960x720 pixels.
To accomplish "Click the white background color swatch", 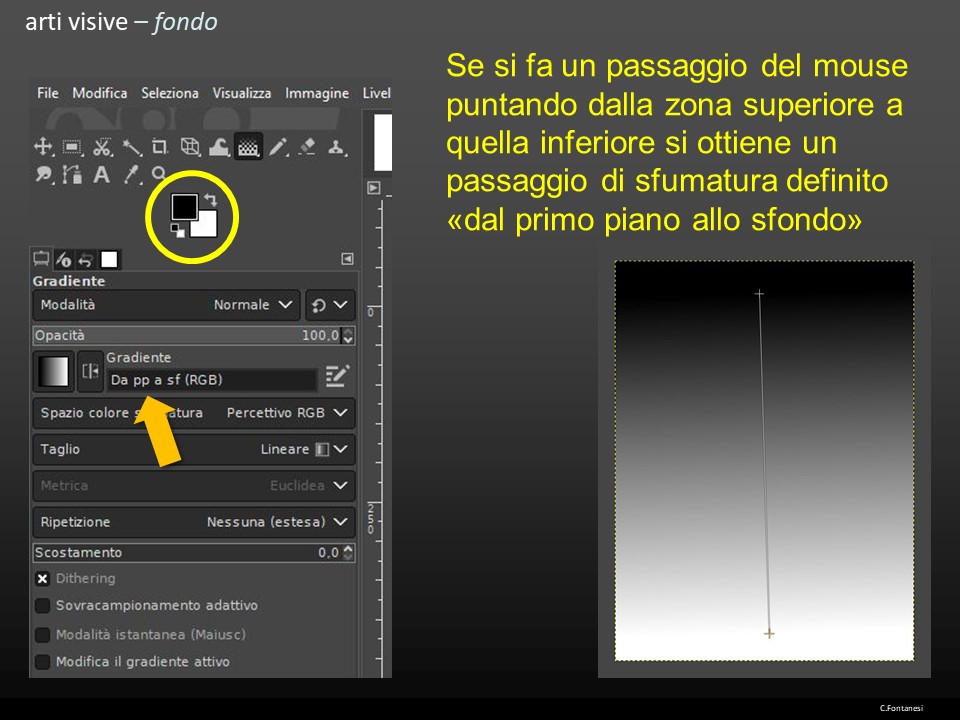I will coord(206,225).
